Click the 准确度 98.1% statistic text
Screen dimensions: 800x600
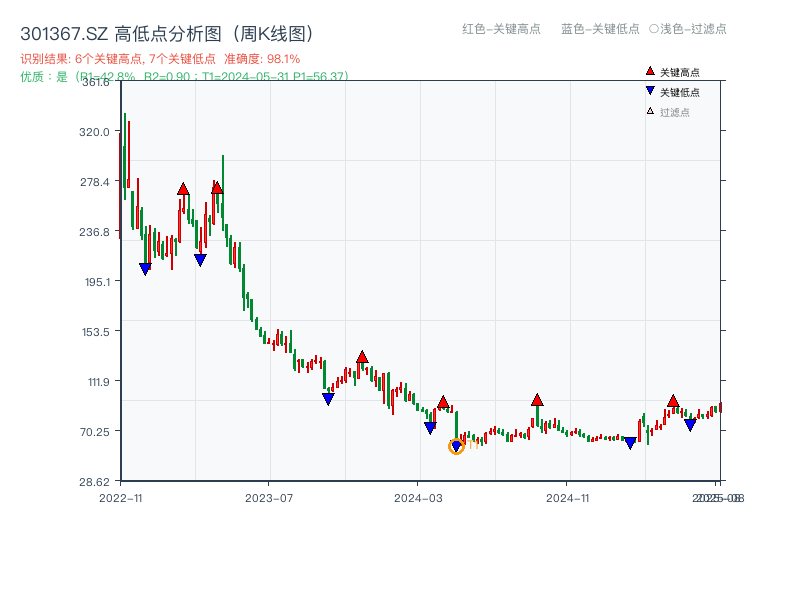[x=264, y=58]
